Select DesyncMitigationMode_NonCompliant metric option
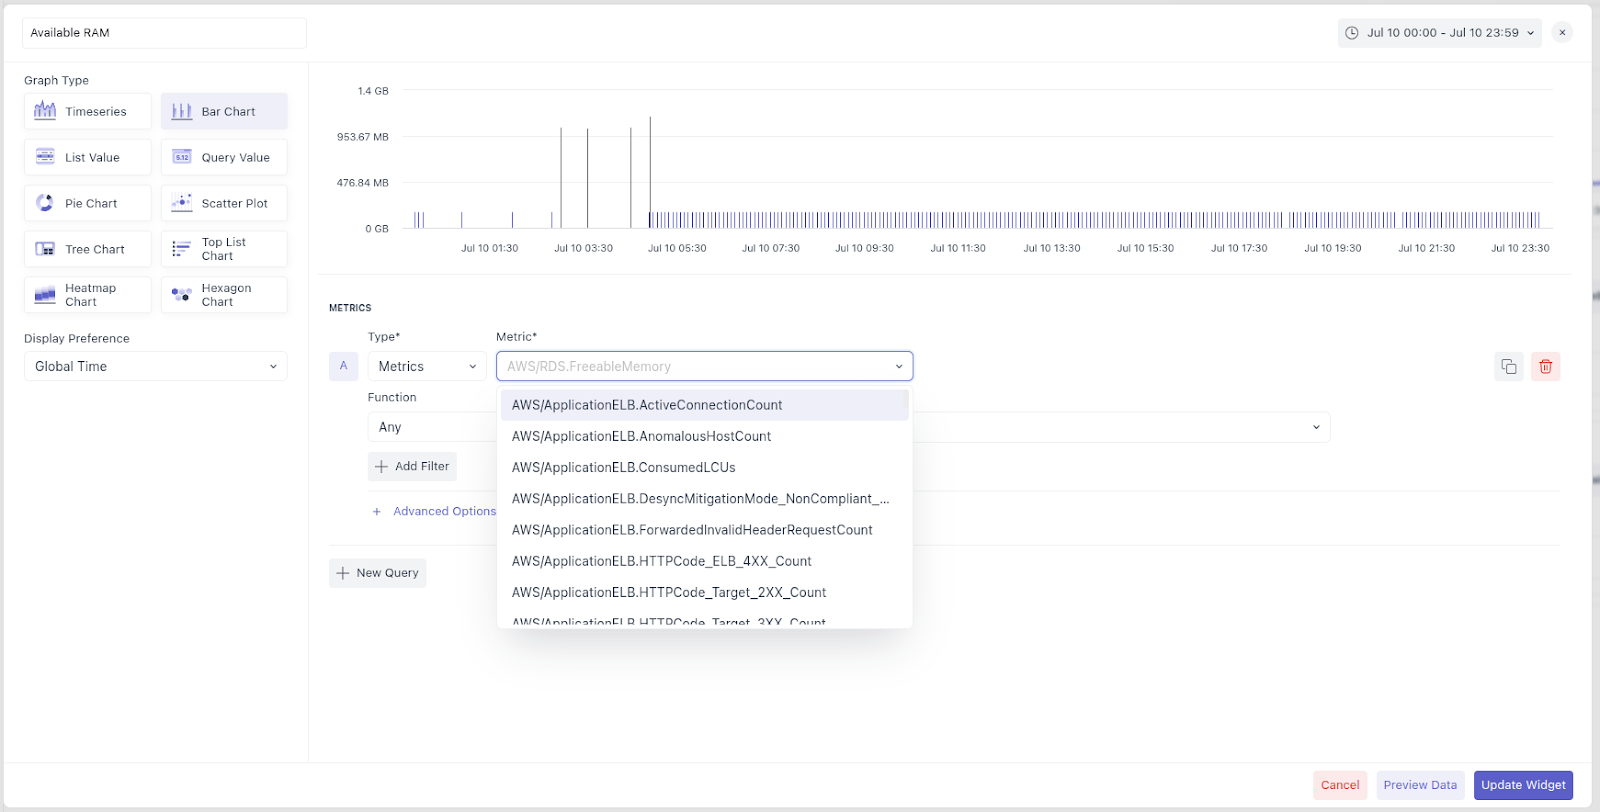The image size is (1600, 812). pos(705,498)
